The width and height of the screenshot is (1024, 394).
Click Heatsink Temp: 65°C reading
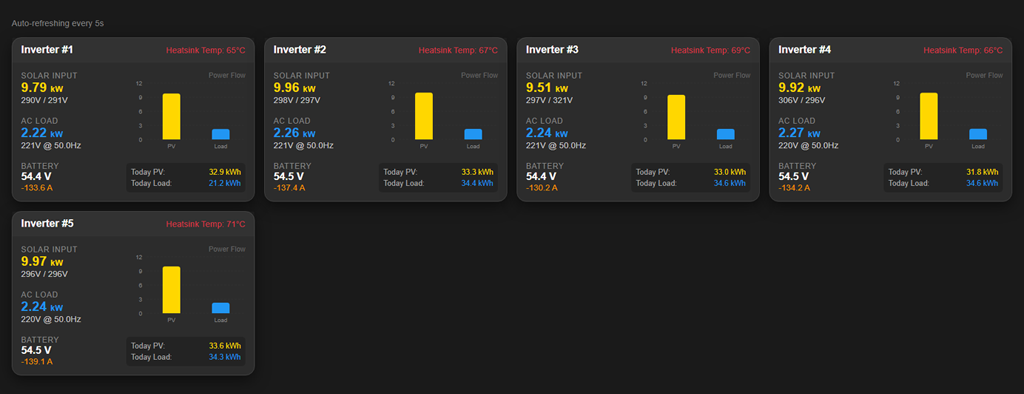click(x=206, y=50)
